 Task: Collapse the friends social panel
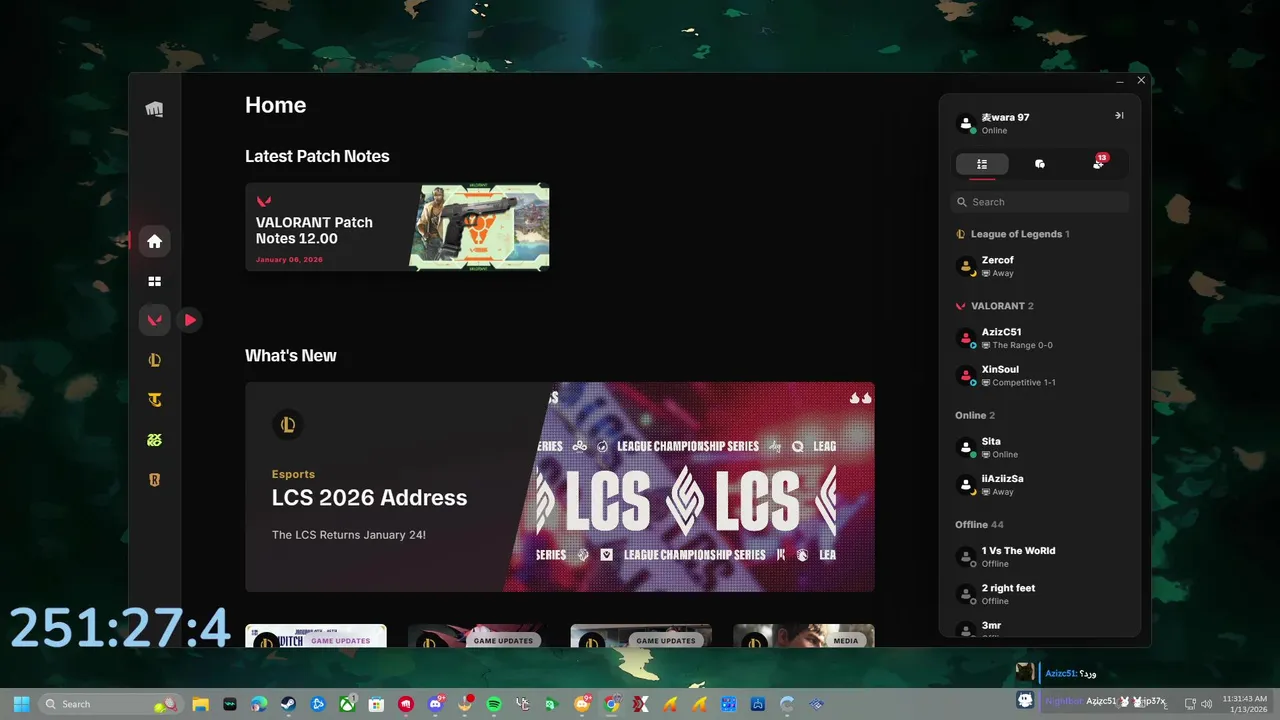point(1119,115)
